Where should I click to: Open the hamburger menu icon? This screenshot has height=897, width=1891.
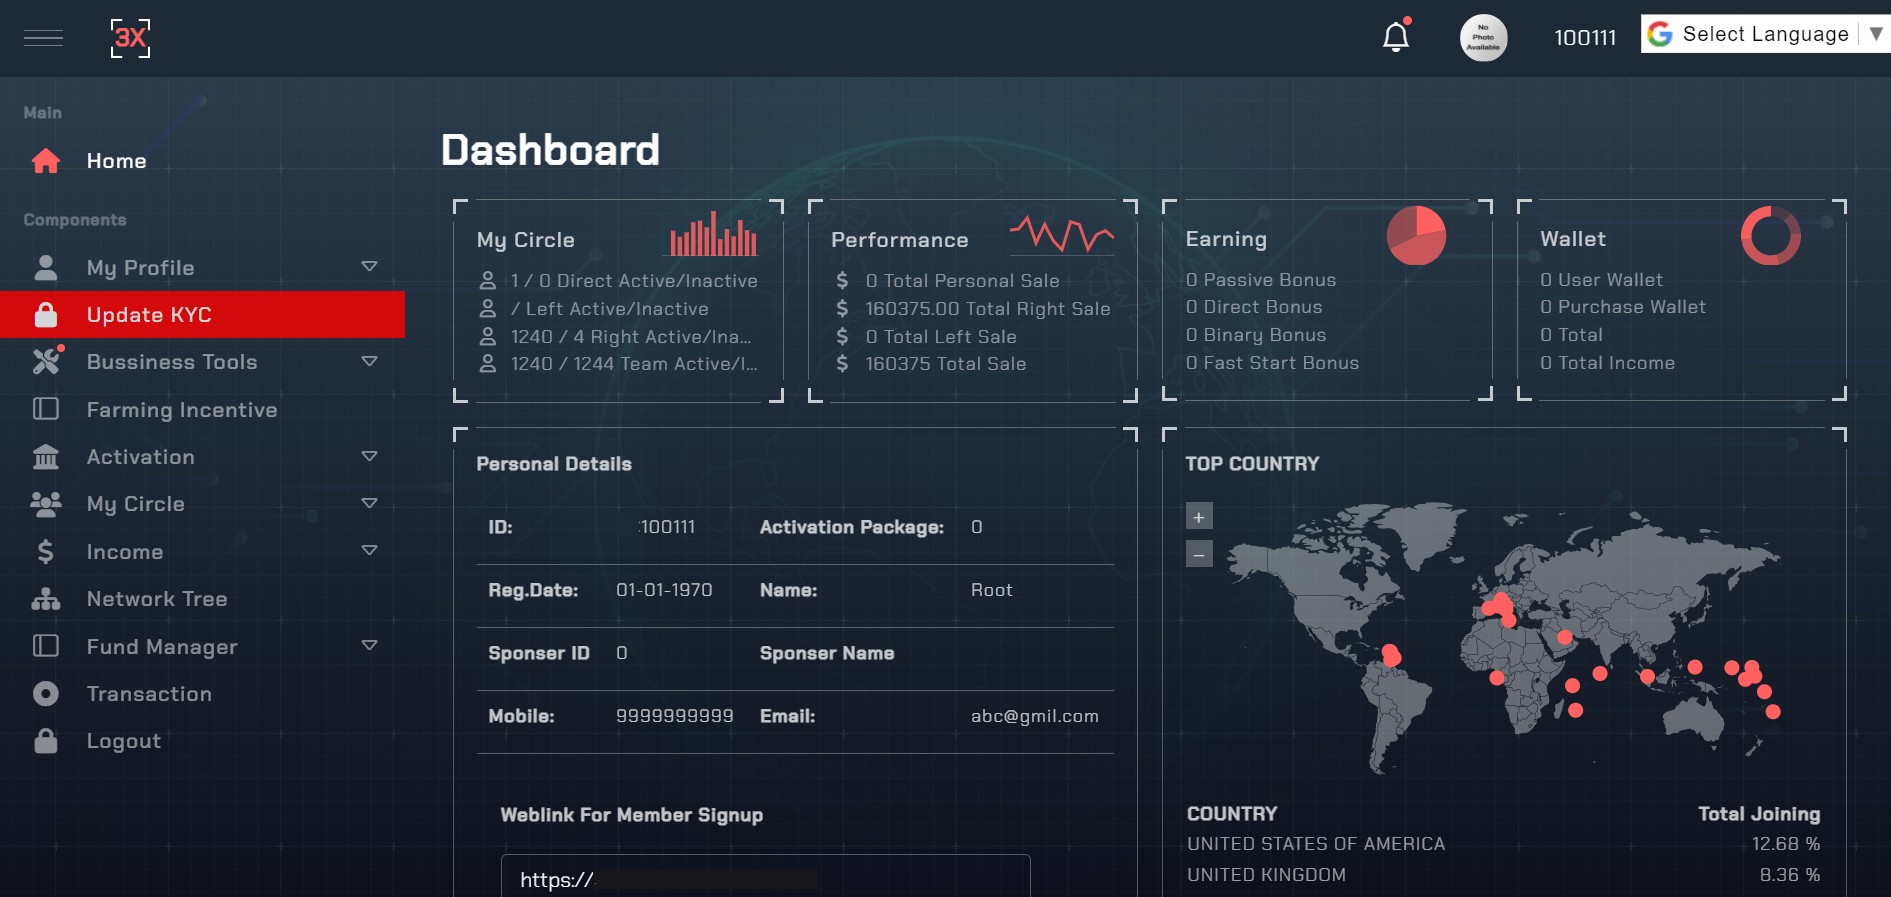(43, 38)
